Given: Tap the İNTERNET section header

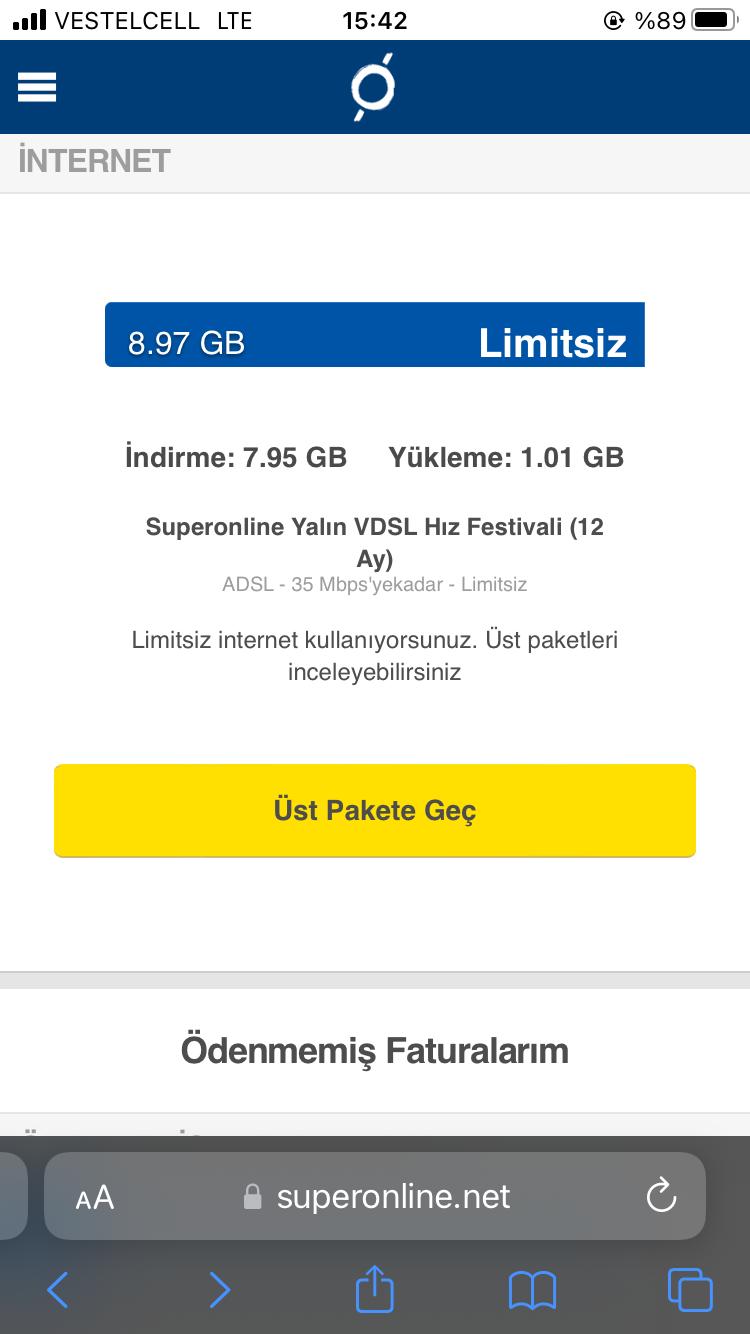Looking at the screenshot, I should click(x=94, y=161).
